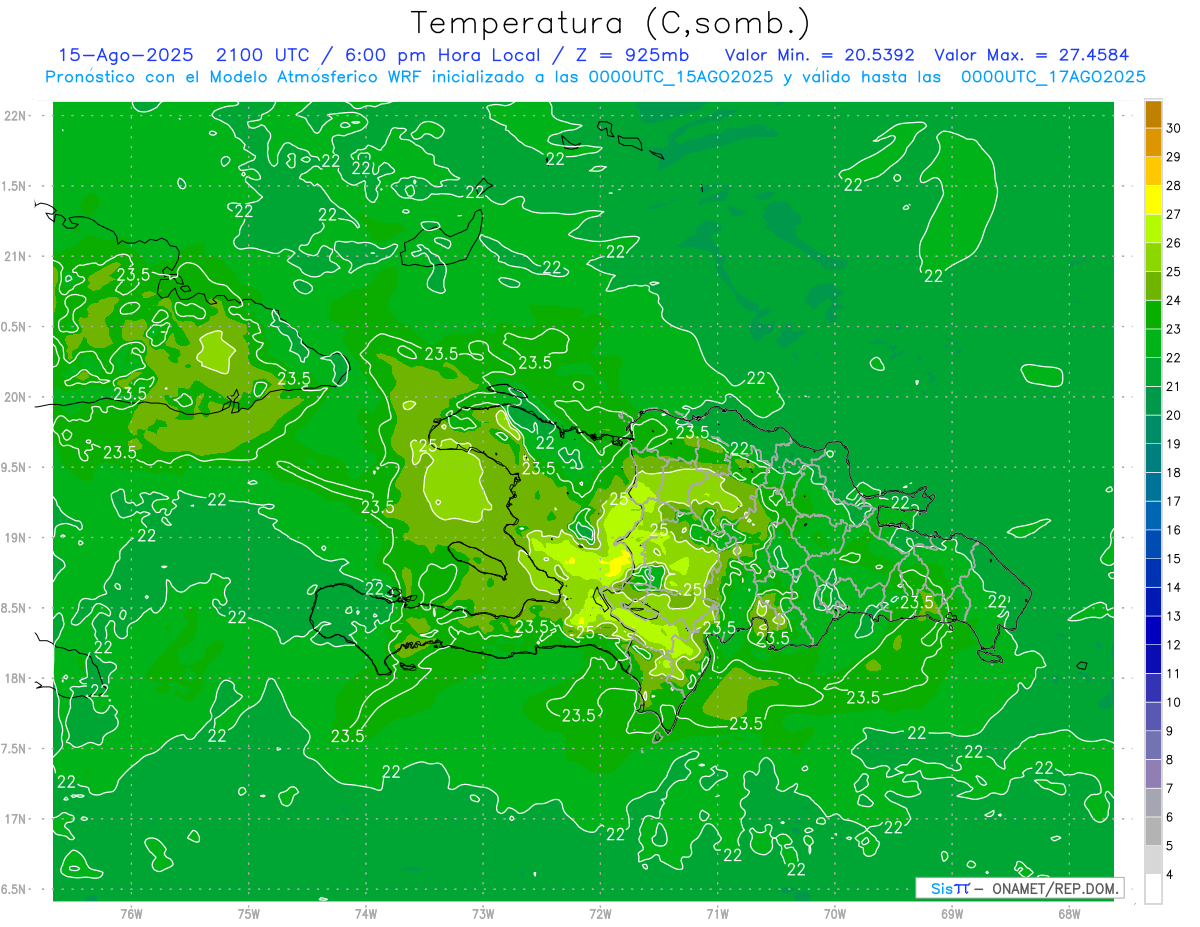Click the 19N latitude axis label
1200x927 pixels.
pyautogui.click(x=17, y=538)
